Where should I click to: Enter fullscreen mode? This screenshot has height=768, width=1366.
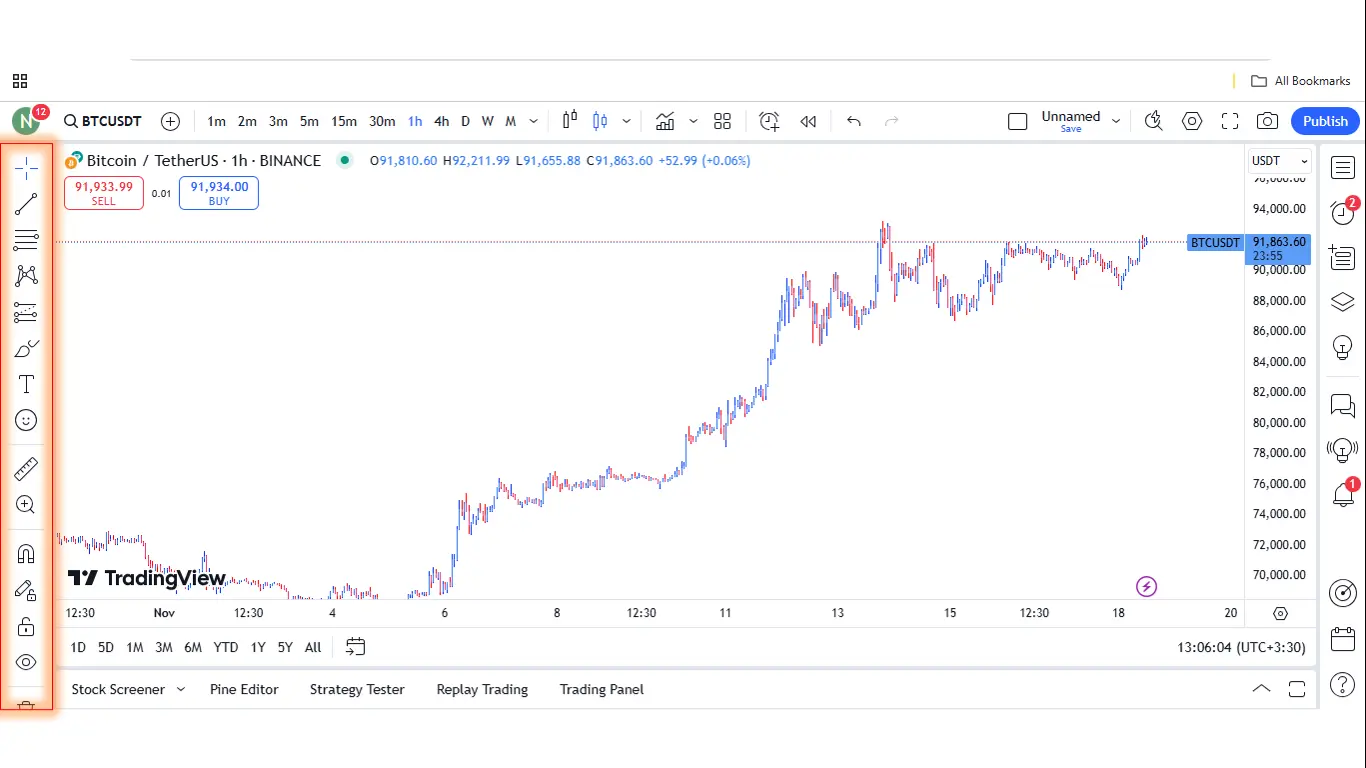tap(1230, 121)
